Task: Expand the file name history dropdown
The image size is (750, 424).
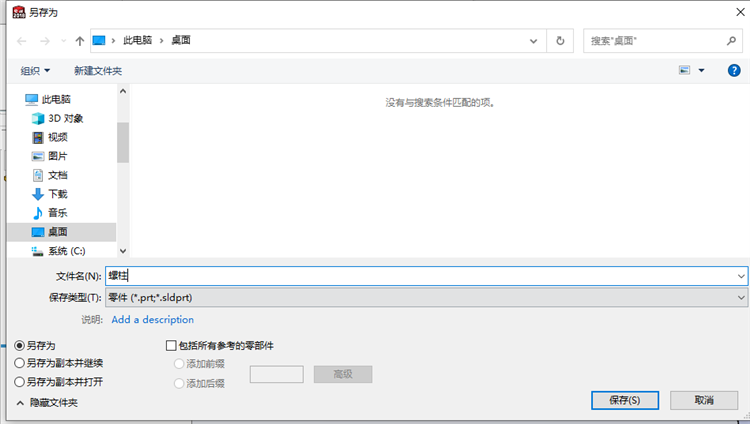Action: coord(741,276)
